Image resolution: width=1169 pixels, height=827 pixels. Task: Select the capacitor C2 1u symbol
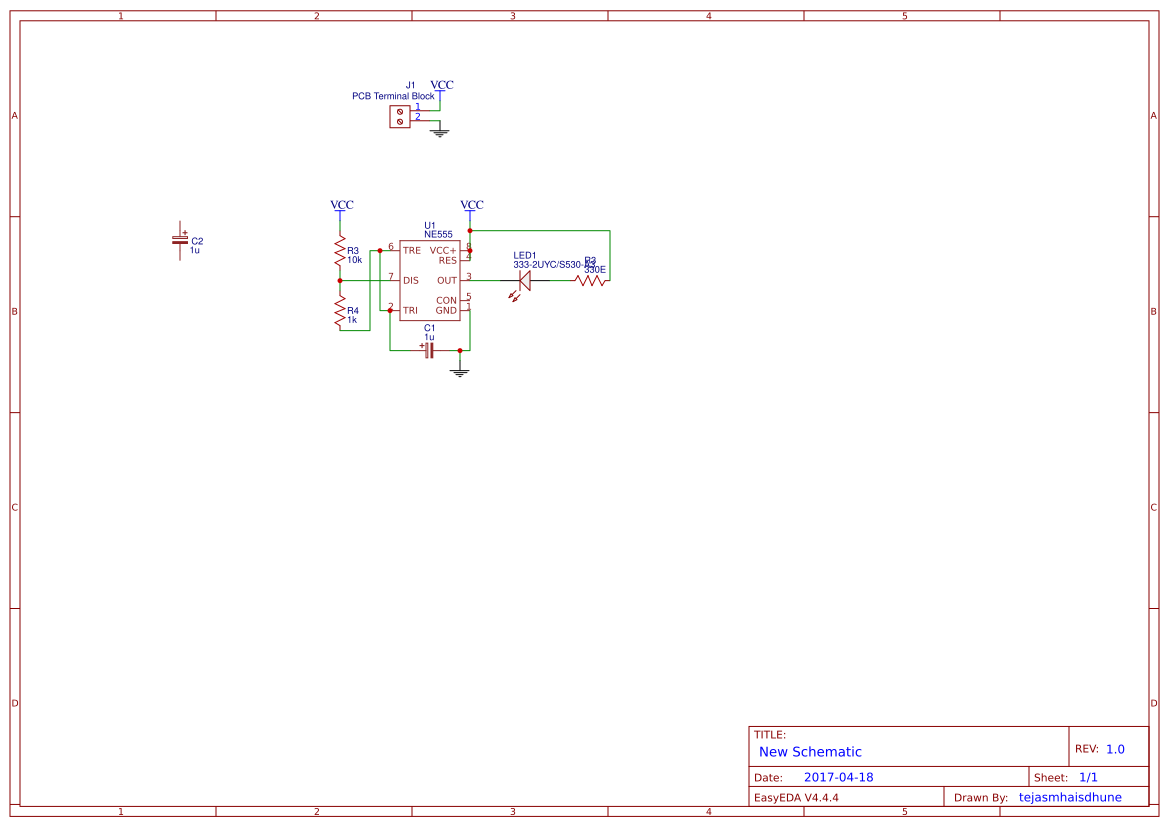(180, 240)
